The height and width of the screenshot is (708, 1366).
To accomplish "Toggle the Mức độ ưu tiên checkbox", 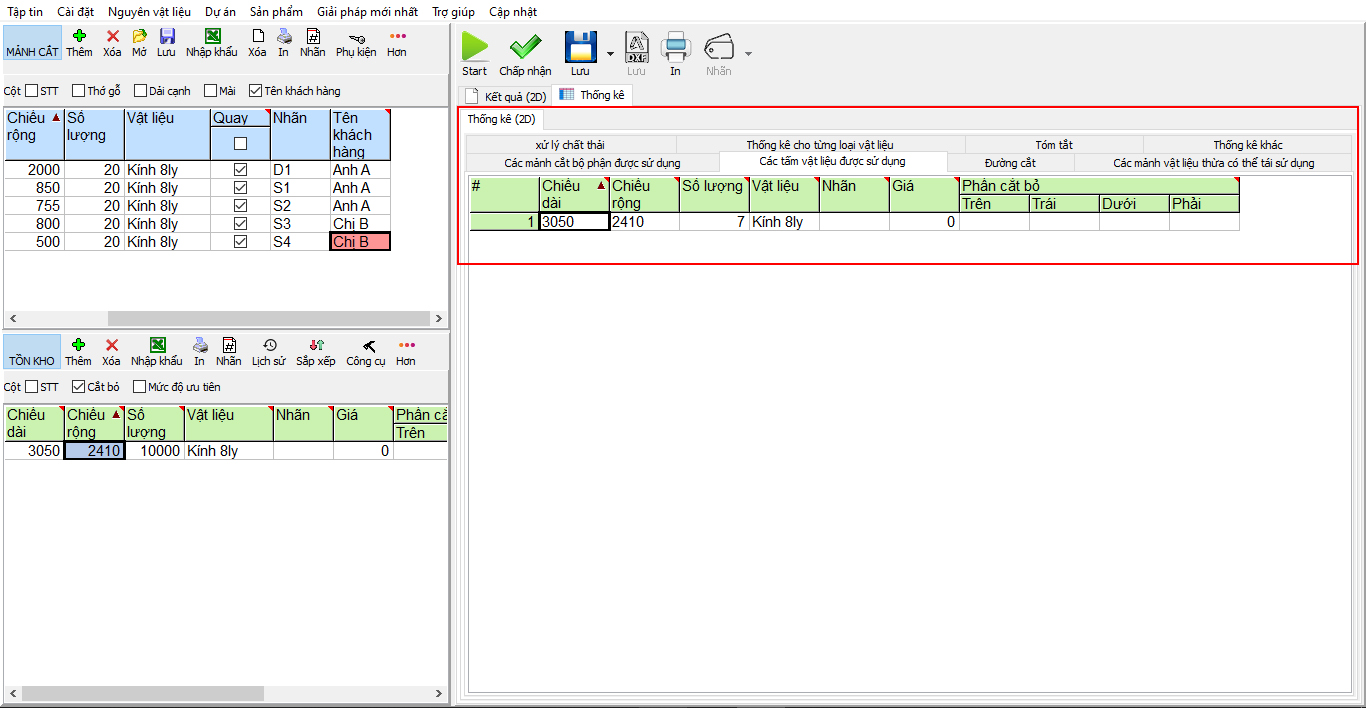I will [x=138, y=387].
